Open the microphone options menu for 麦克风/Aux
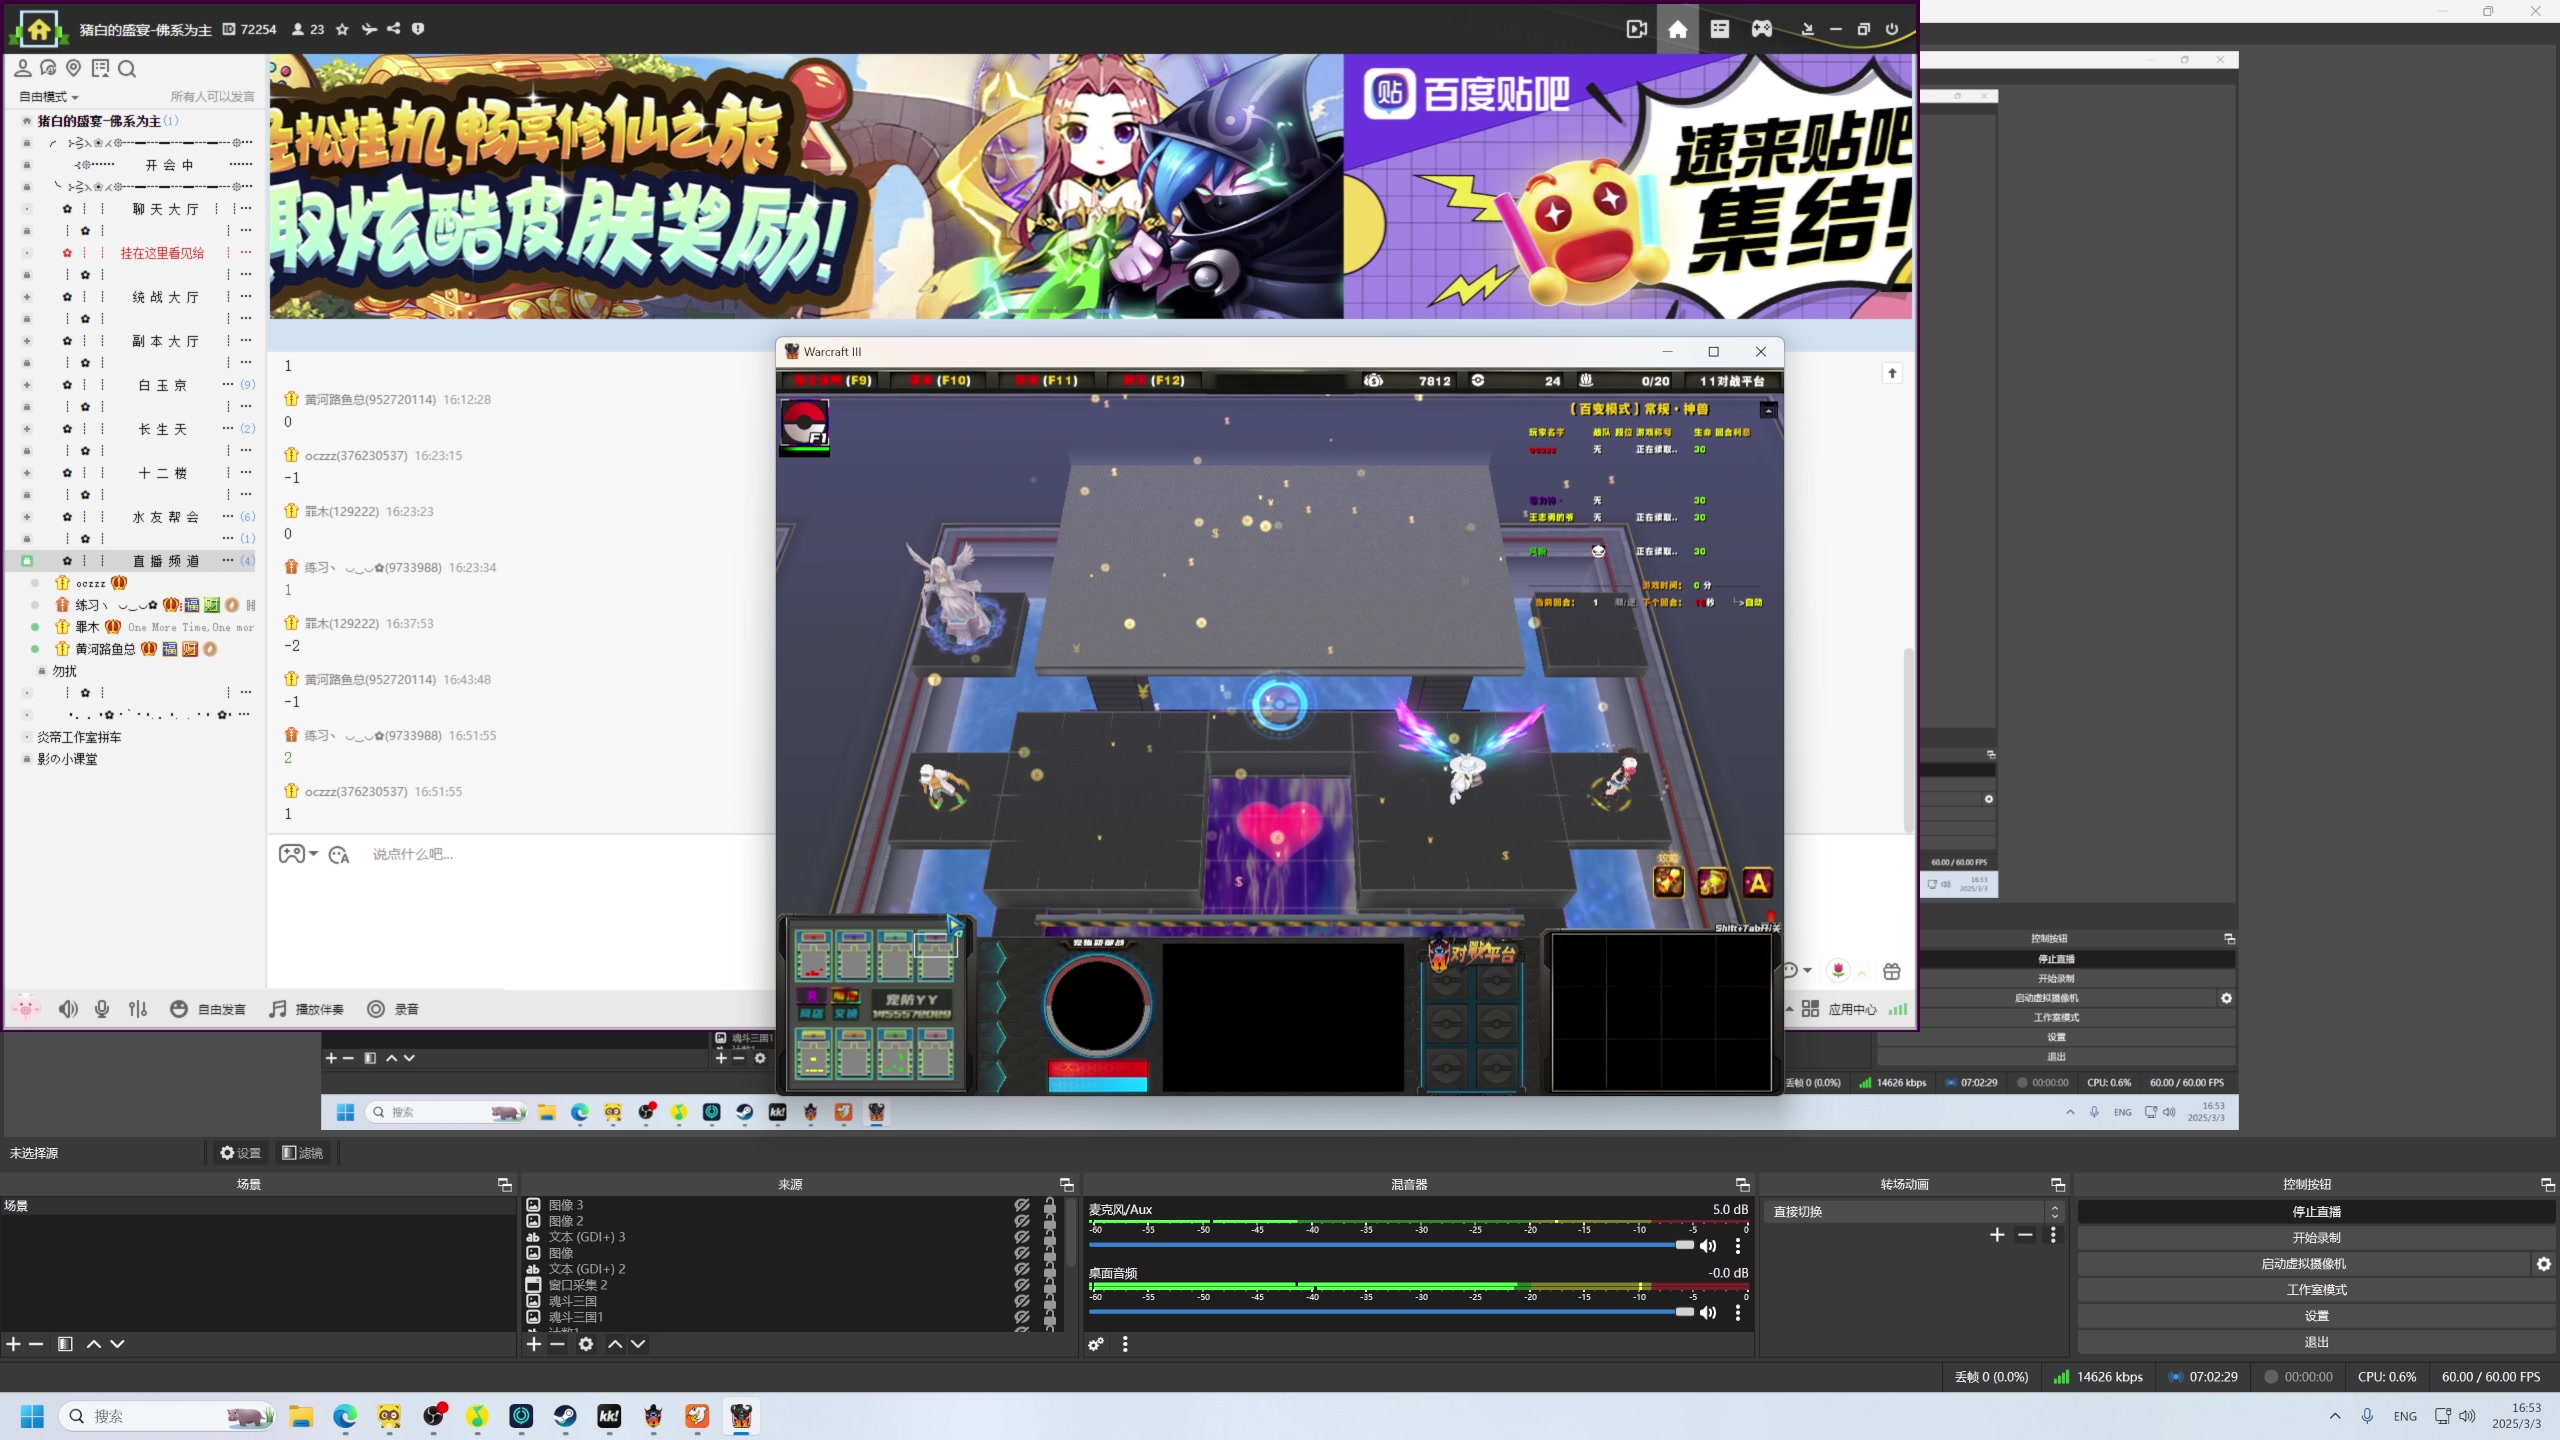Screen dimensions: 2560x1440 pos(1738,1246)
